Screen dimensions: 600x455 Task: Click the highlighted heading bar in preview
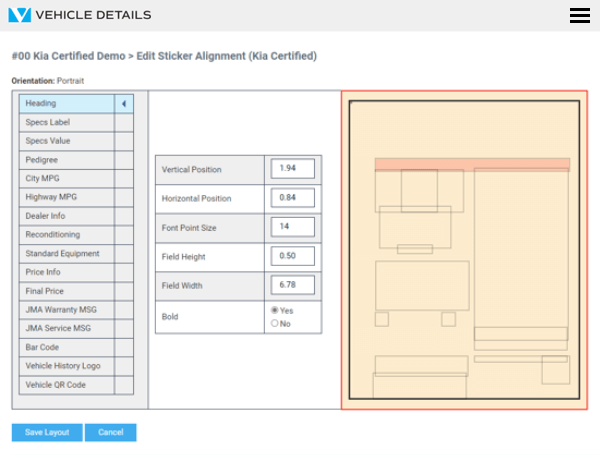pos(472,163)
